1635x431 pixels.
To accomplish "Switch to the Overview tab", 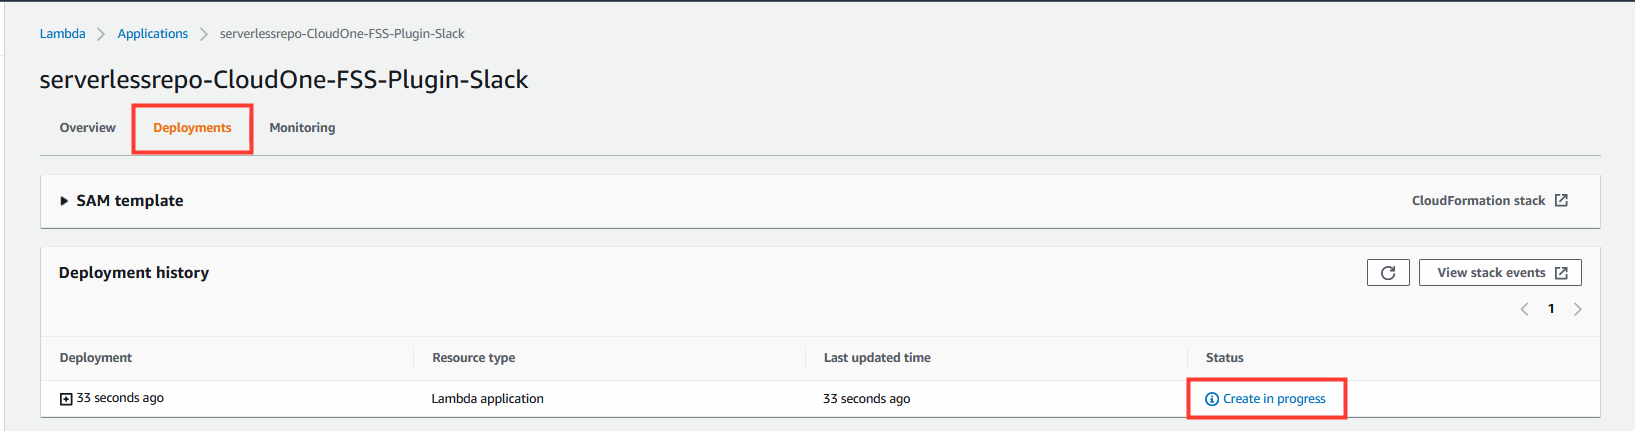I will 88,128.
